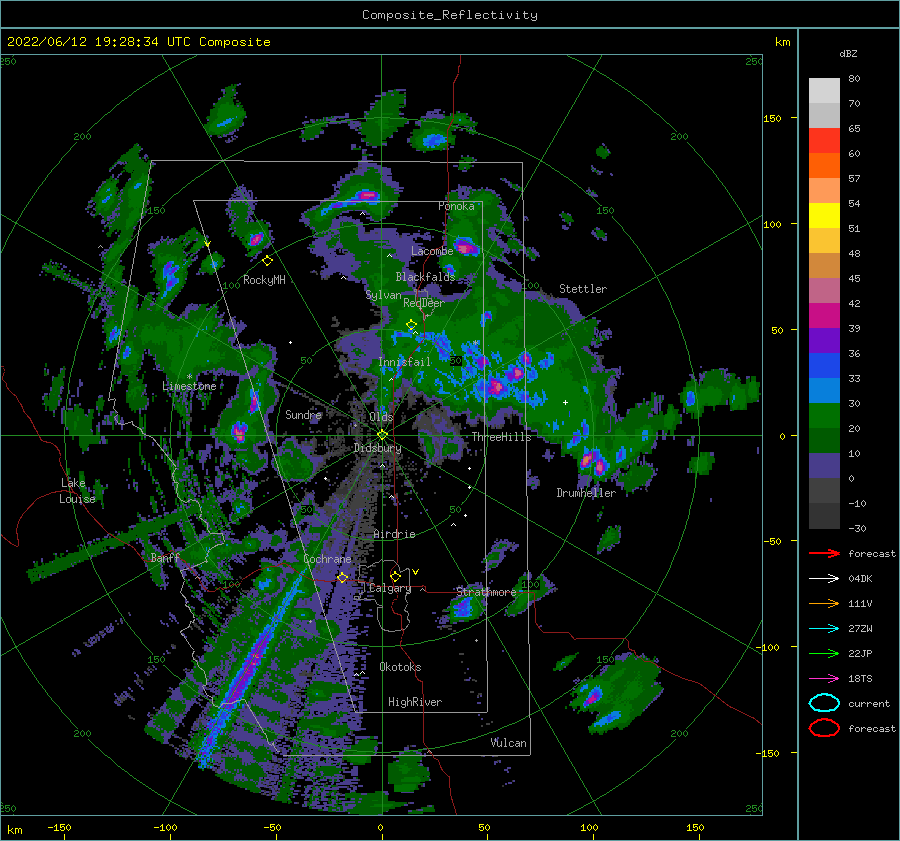Click the boxed 50 range label east of Innisfail

point(455,361)
